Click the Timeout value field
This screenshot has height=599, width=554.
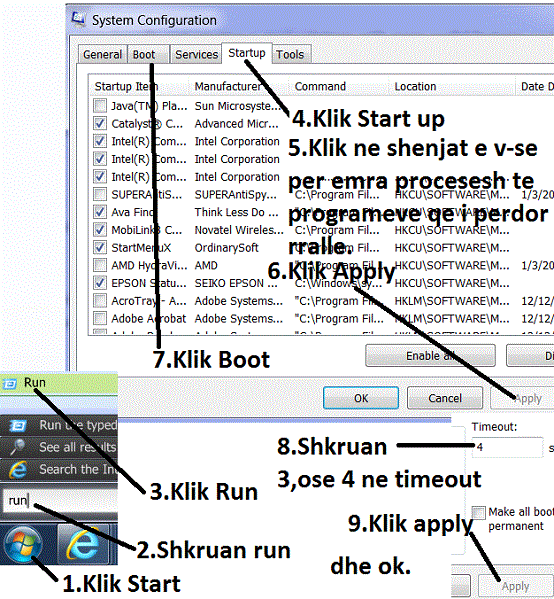[x=508, y=447]
